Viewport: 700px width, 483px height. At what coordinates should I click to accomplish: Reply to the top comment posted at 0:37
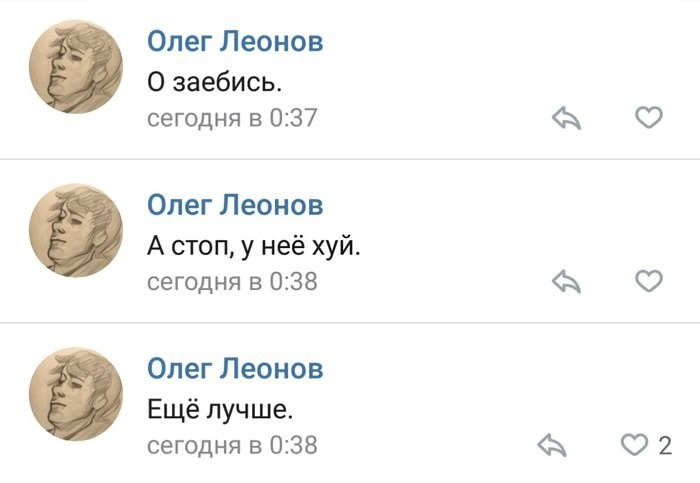pyautogui.click(x=567, y=119)
